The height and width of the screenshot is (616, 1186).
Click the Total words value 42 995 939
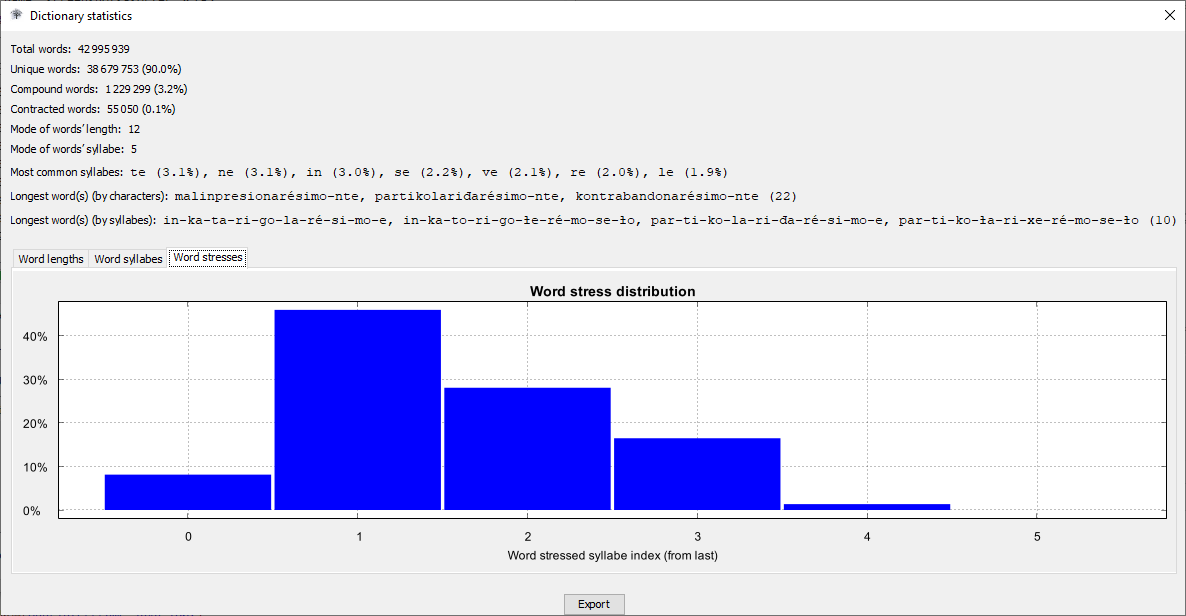[x=104, y=49]
